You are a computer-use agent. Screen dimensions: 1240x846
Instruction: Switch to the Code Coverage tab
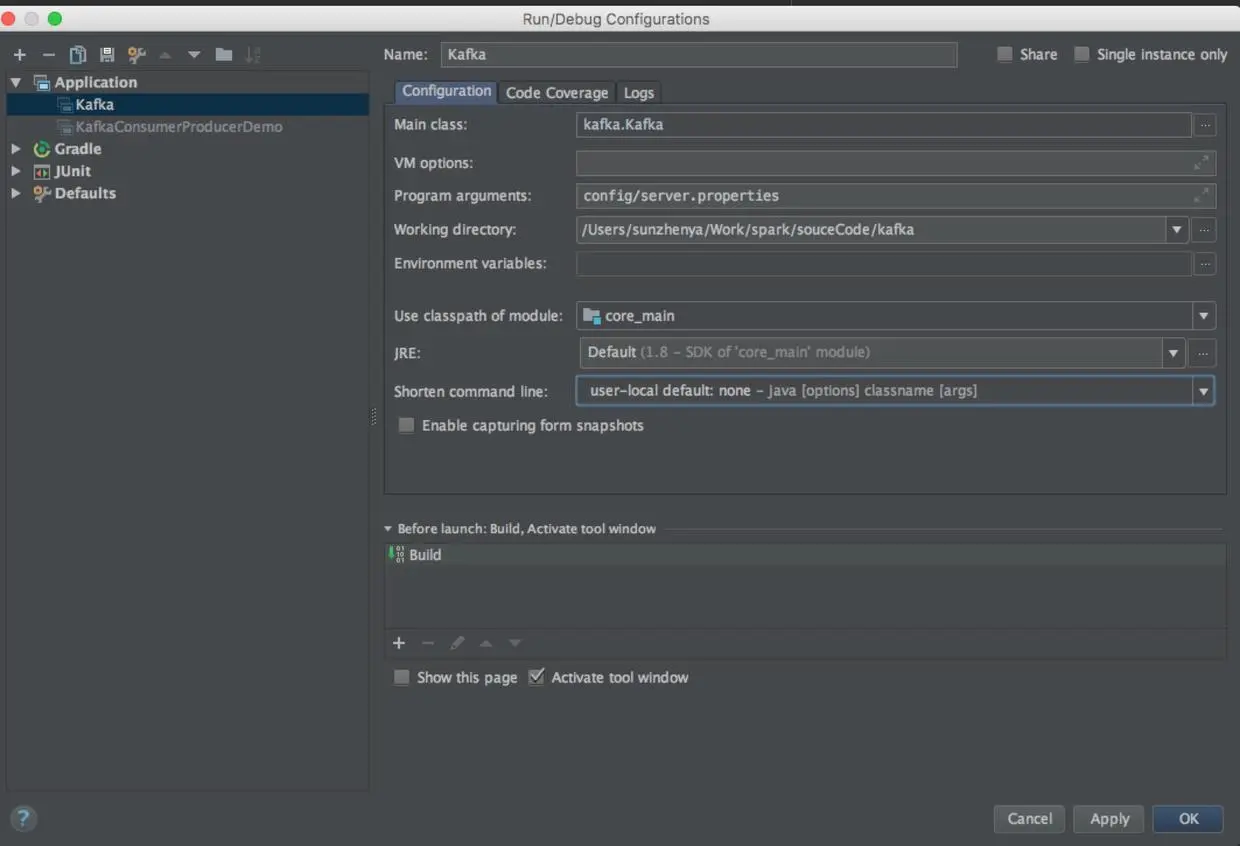pyautogui.click(x=557, y=93)
